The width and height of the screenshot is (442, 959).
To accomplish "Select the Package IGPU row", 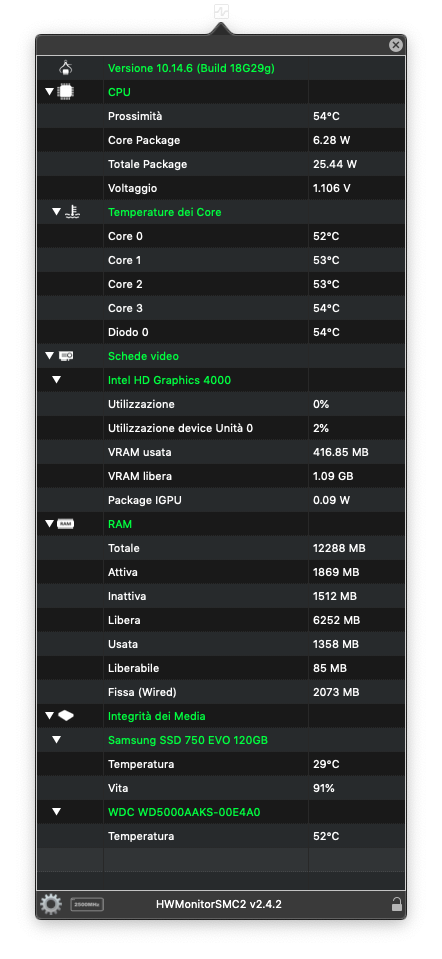I will 221,500.
